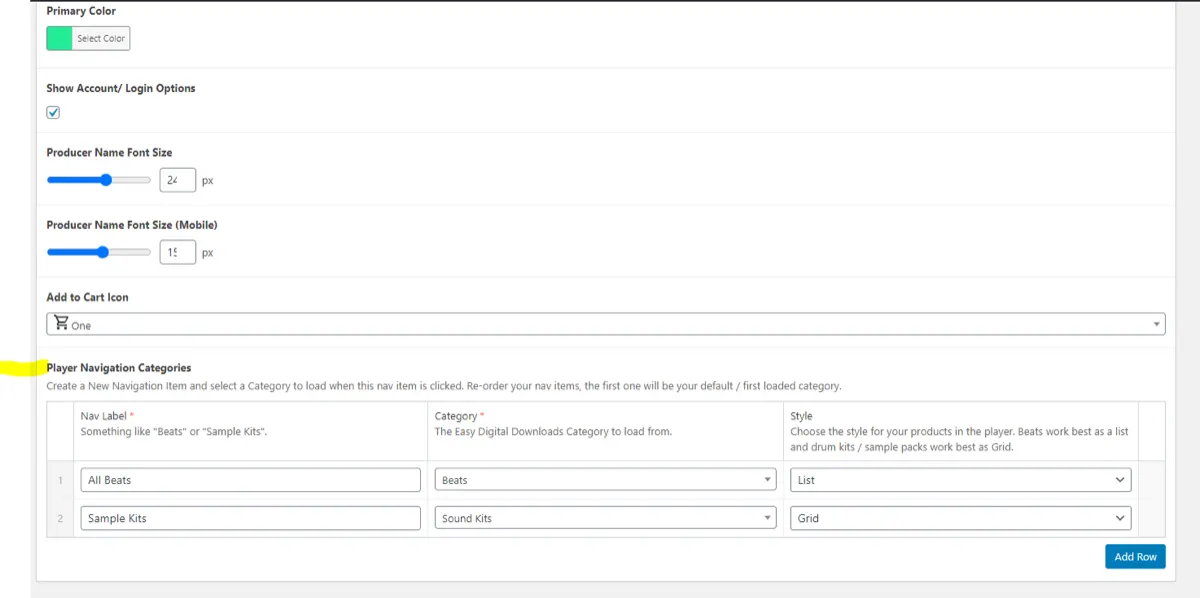Uncheck Show Account/ Login Options checkbox

pos(53,112)
